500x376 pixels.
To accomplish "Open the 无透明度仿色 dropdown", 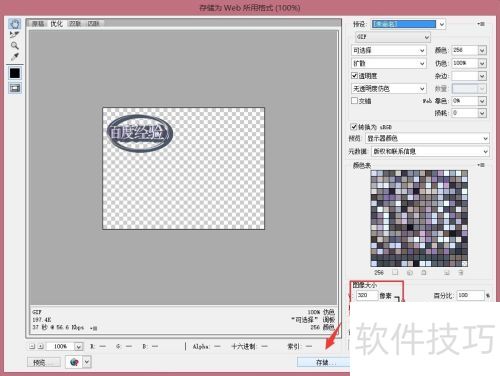I will pyautogui.click(x=389, y=88).
